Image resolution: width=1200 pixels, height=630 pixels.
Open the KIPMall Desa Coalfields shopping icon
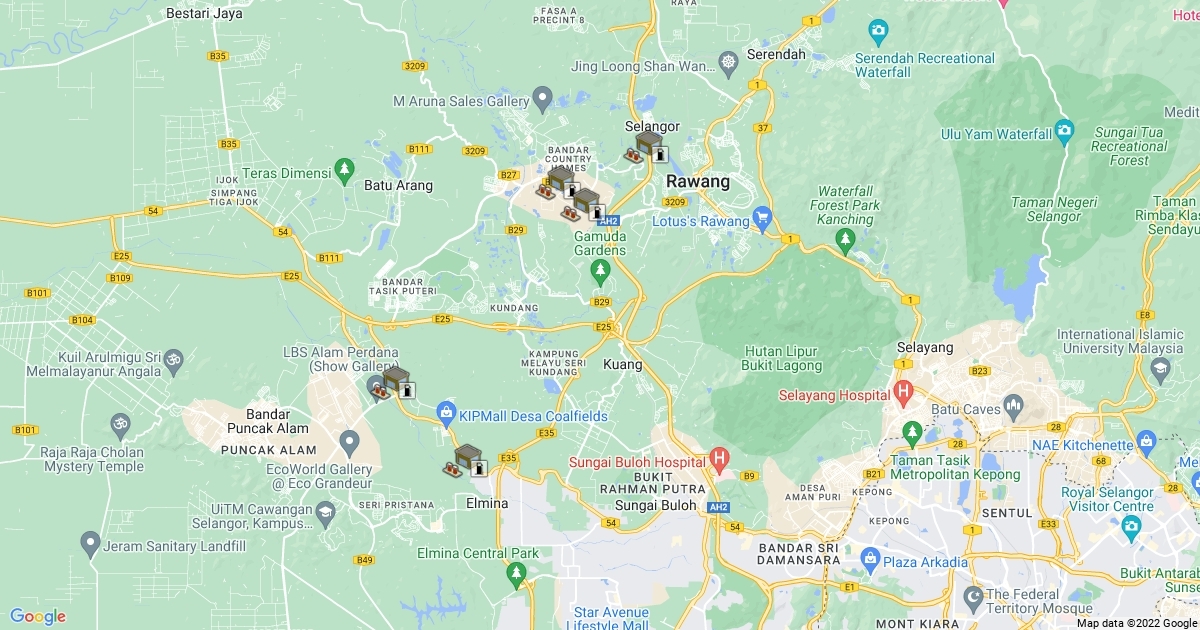(x=446, y=412)
